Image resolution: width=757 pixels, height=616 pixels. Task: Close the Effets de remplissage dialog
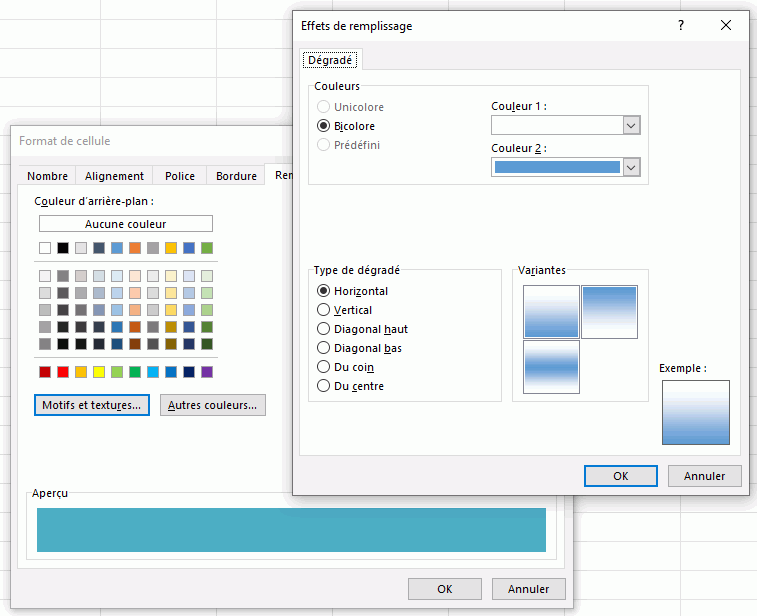tap(726, 26)
